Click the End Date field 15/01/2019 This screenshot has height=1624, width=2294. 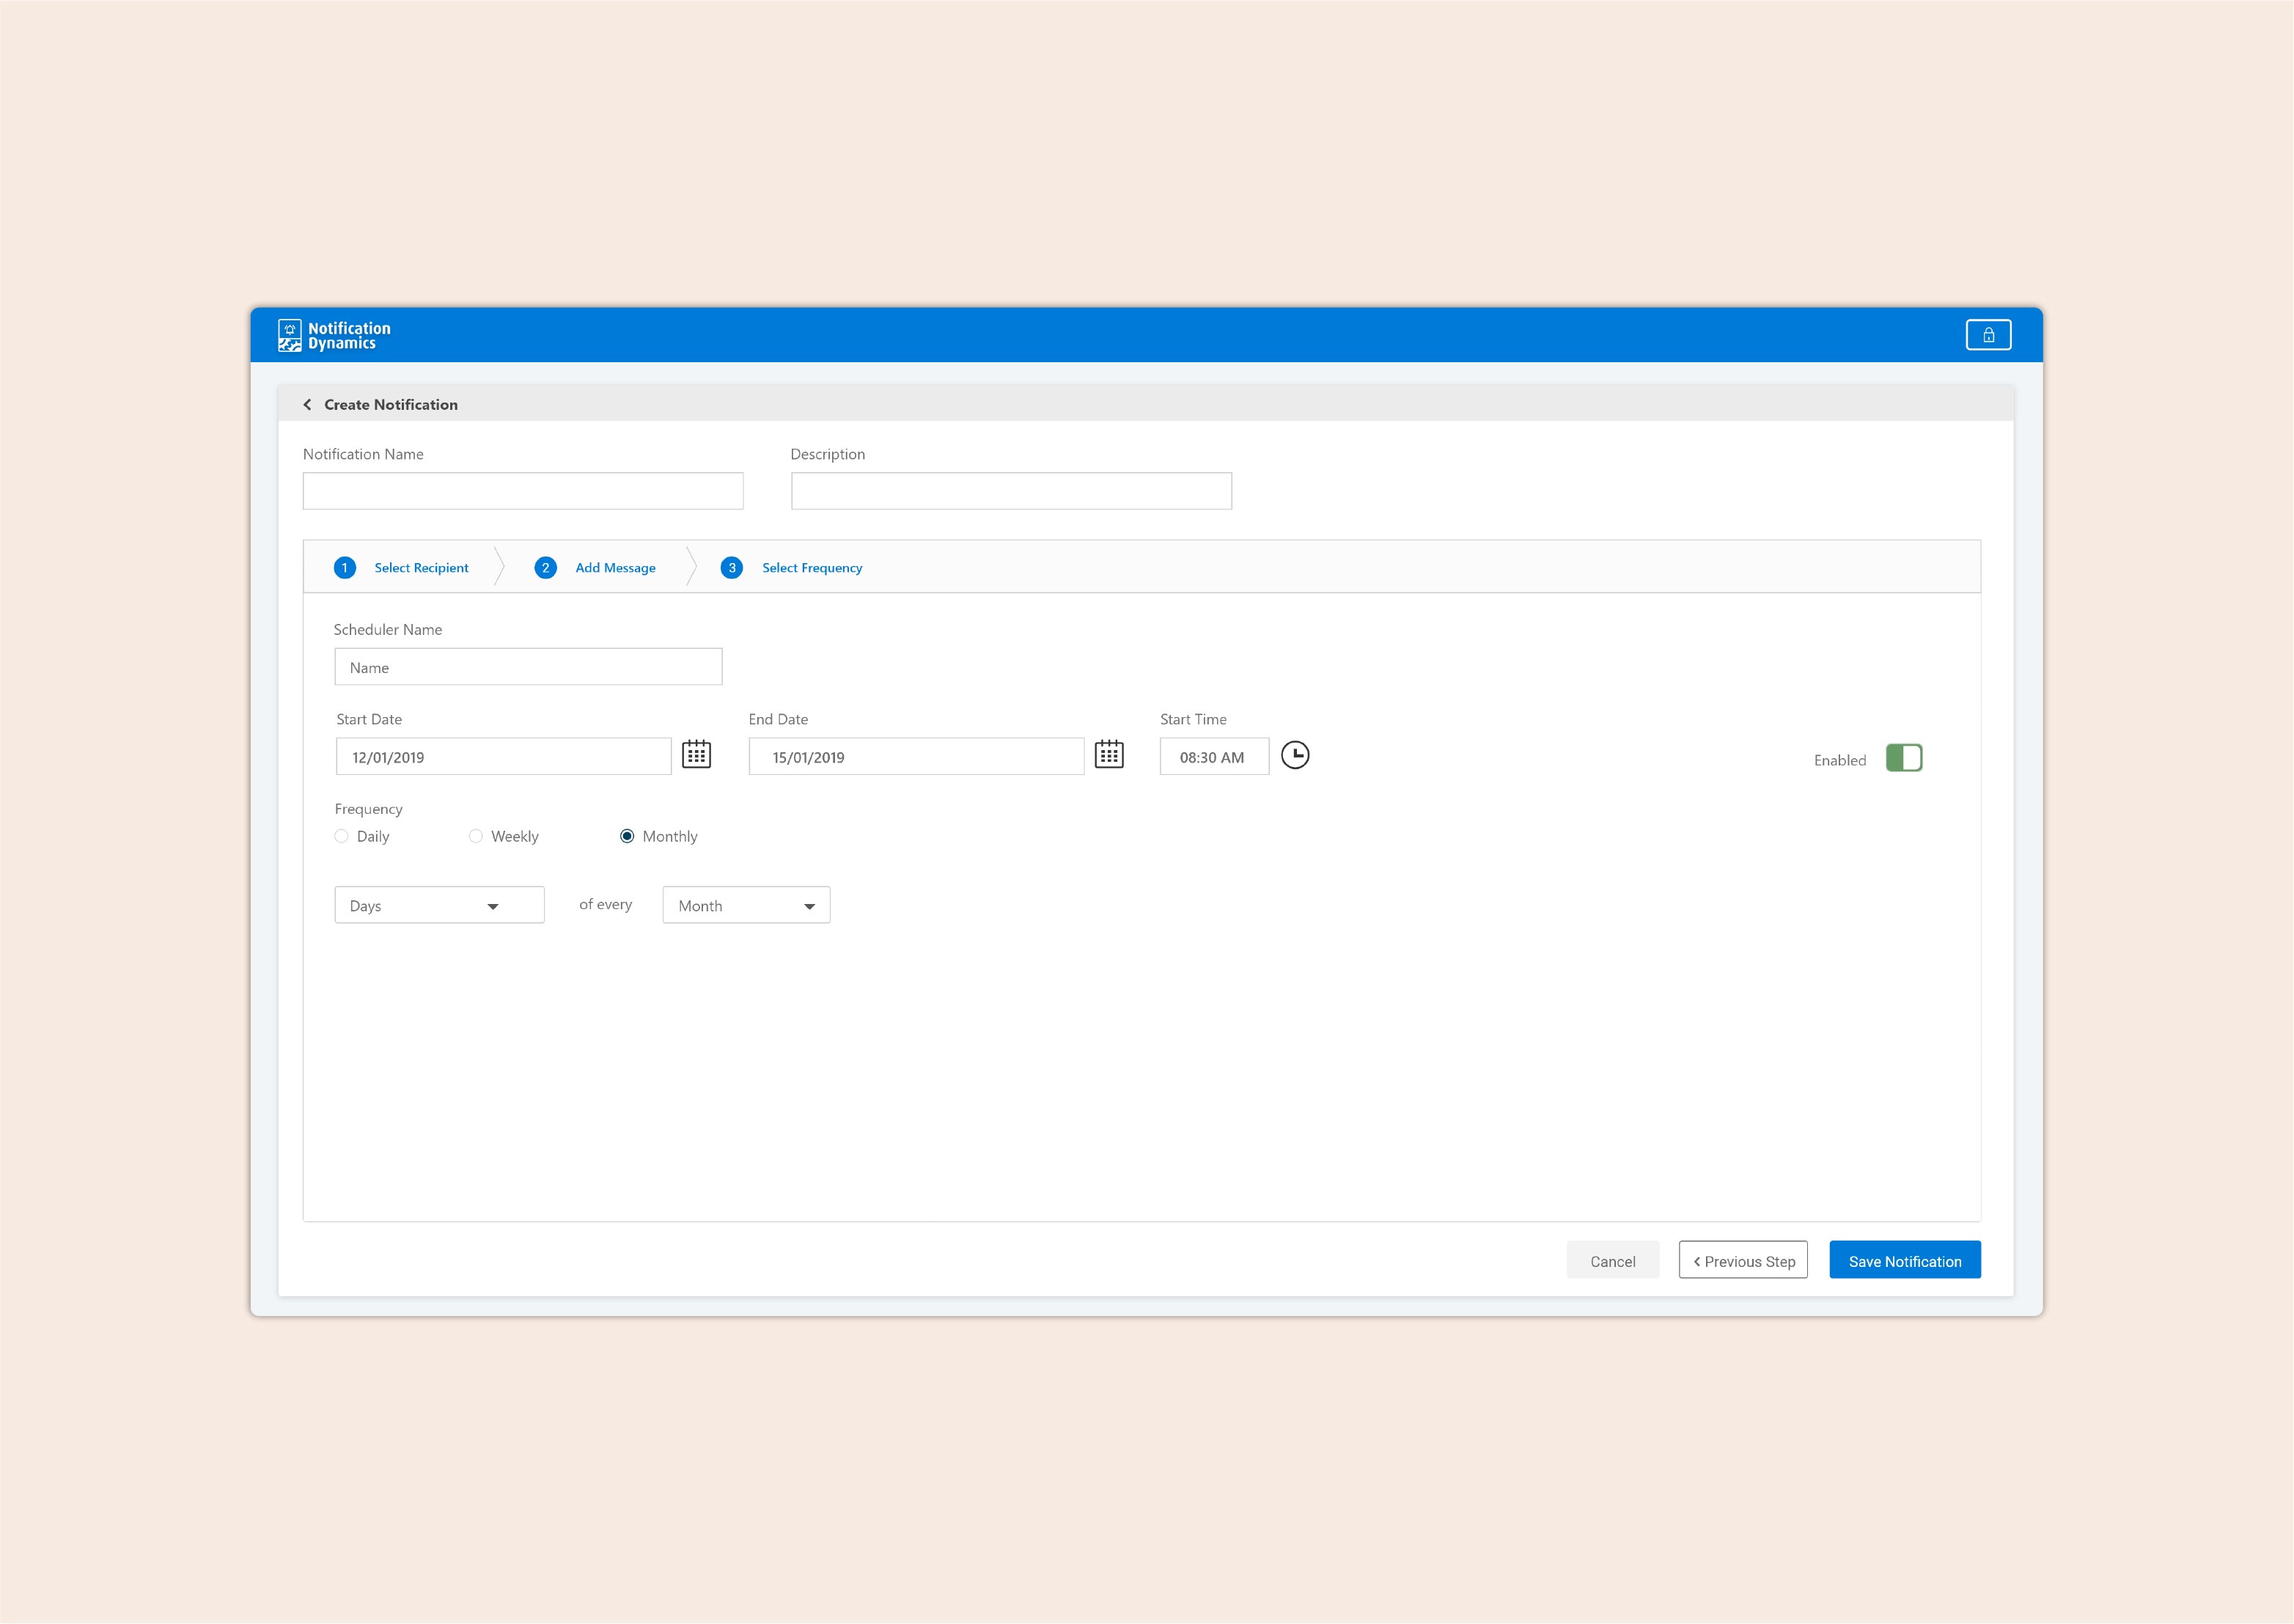coord(916,757)
